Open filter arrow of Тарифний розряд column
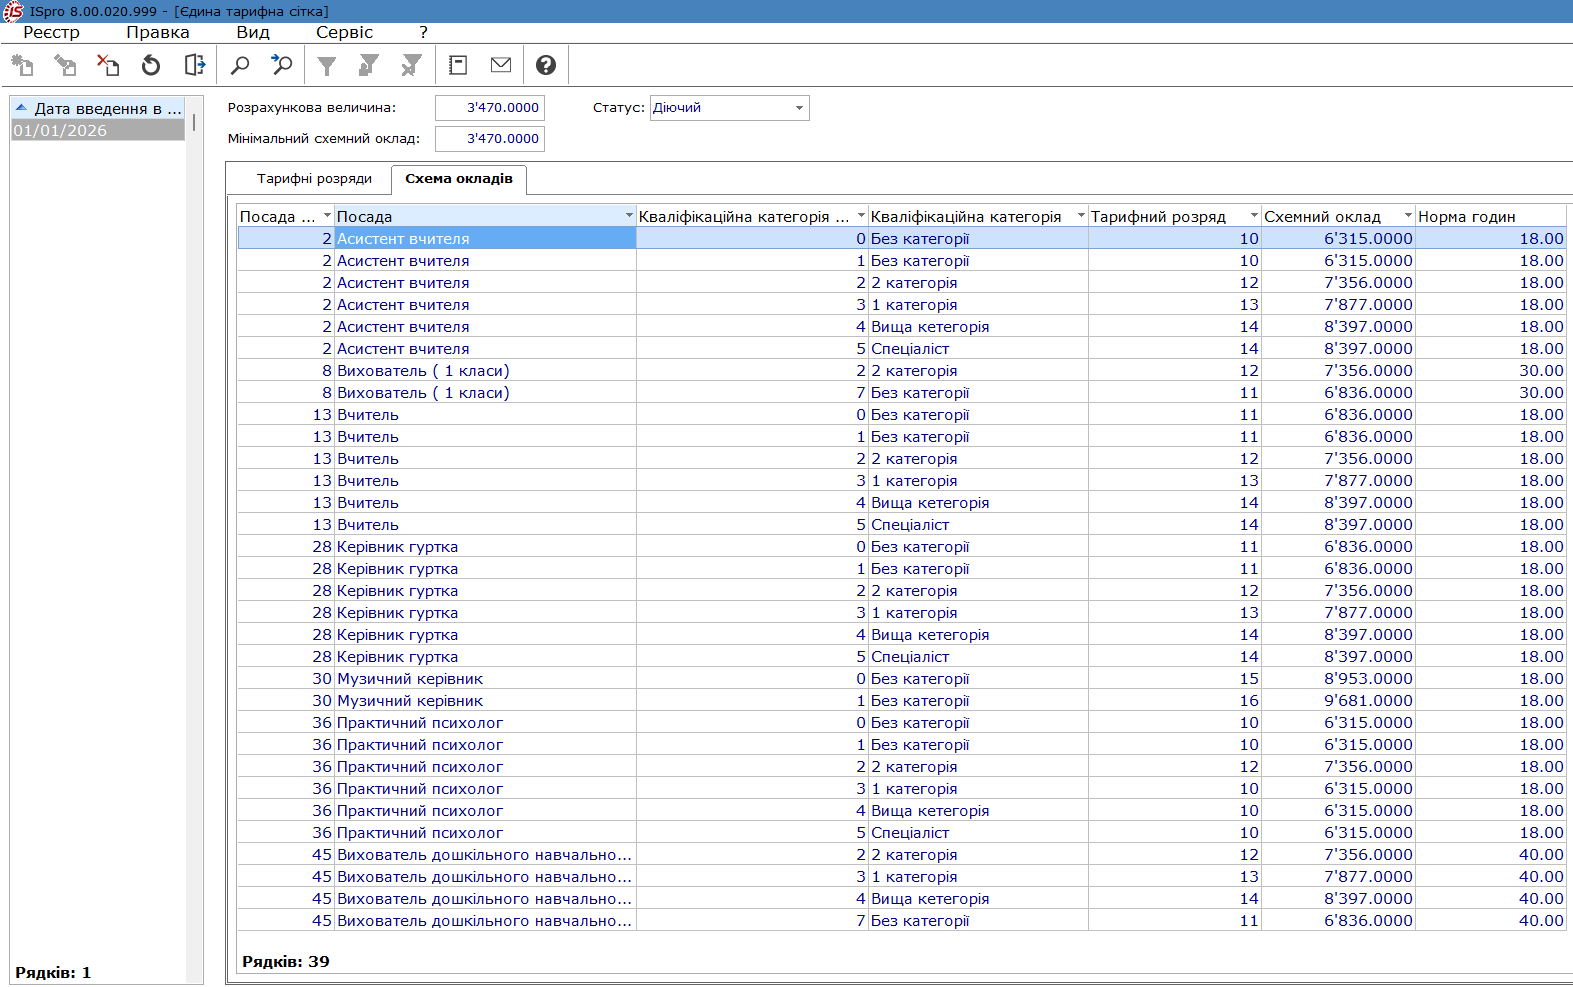The width and height of the screenshot is (1573, 987). [1254, 216]
